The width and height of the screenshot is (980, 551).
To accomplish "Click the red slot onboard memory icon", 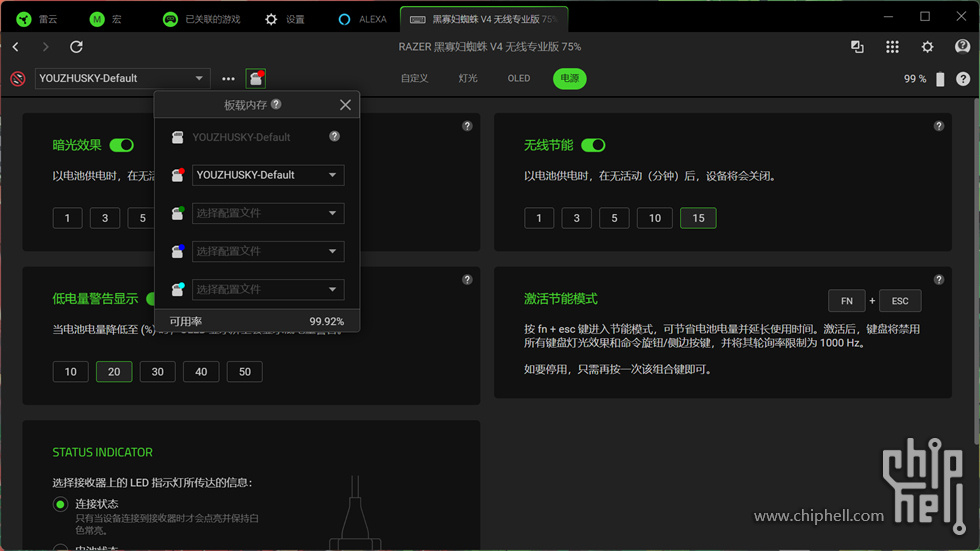I will (x=178, y=175).
